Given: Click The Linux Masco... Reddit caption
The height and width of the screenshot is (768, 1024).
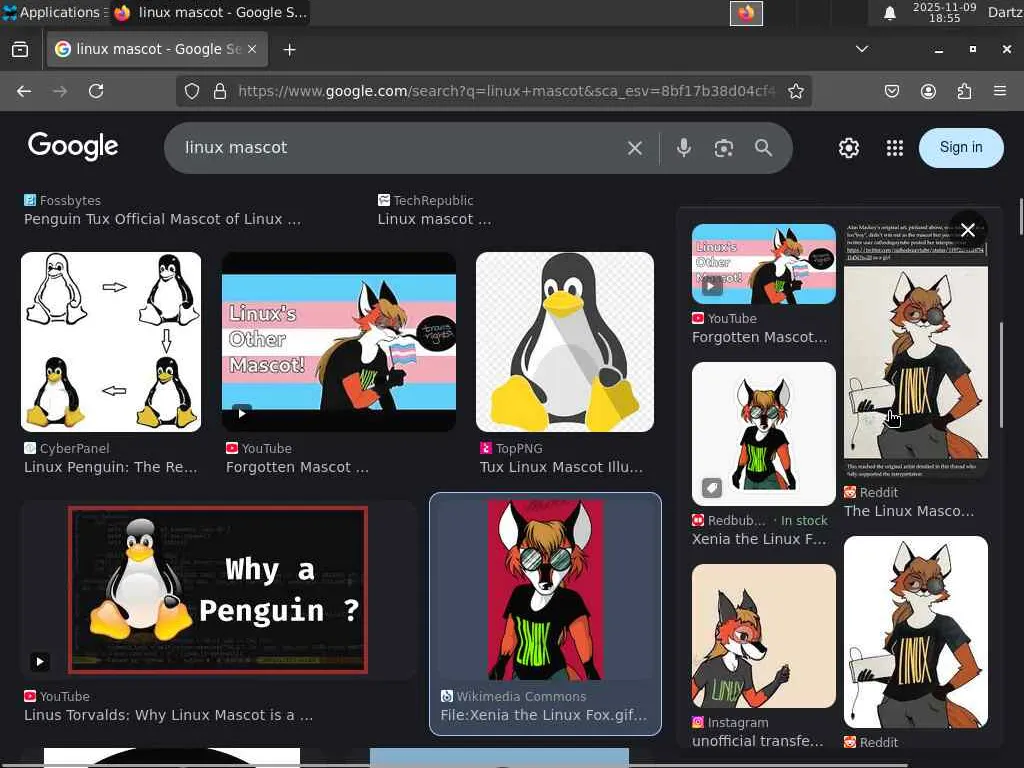Looking at the screenshot, I should pyautogui.click(x=909, y=511).
